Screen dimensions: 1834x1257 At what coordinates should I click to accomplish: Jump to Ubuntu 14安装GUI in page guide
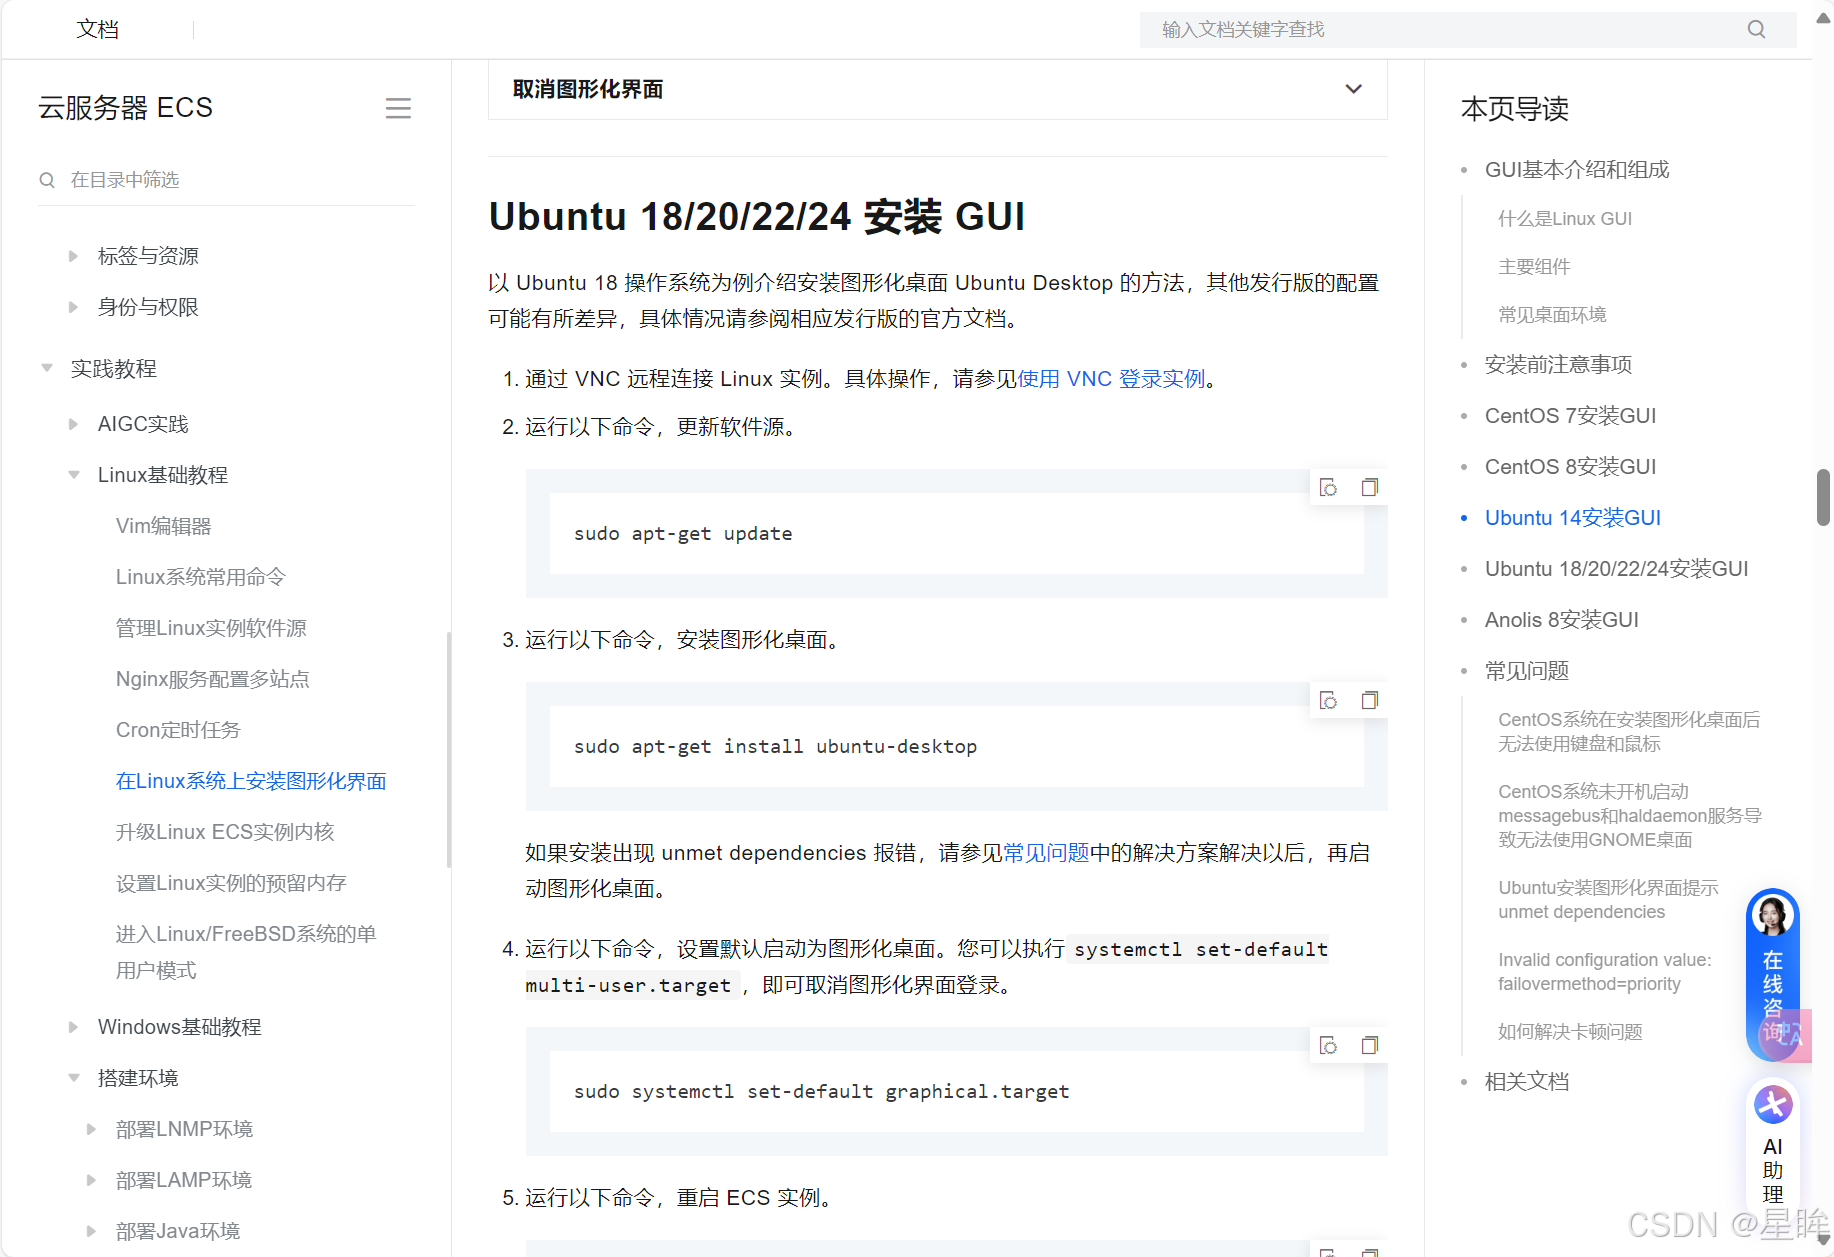[1572, 518]
